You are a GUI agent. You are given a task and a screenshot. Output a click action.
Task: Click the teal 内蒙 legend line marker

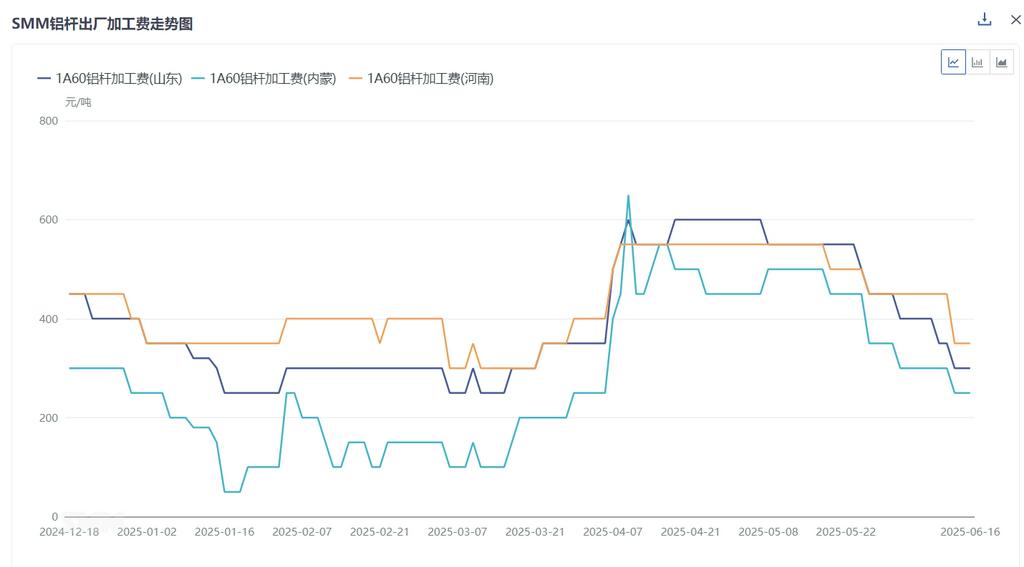[198, 78]
